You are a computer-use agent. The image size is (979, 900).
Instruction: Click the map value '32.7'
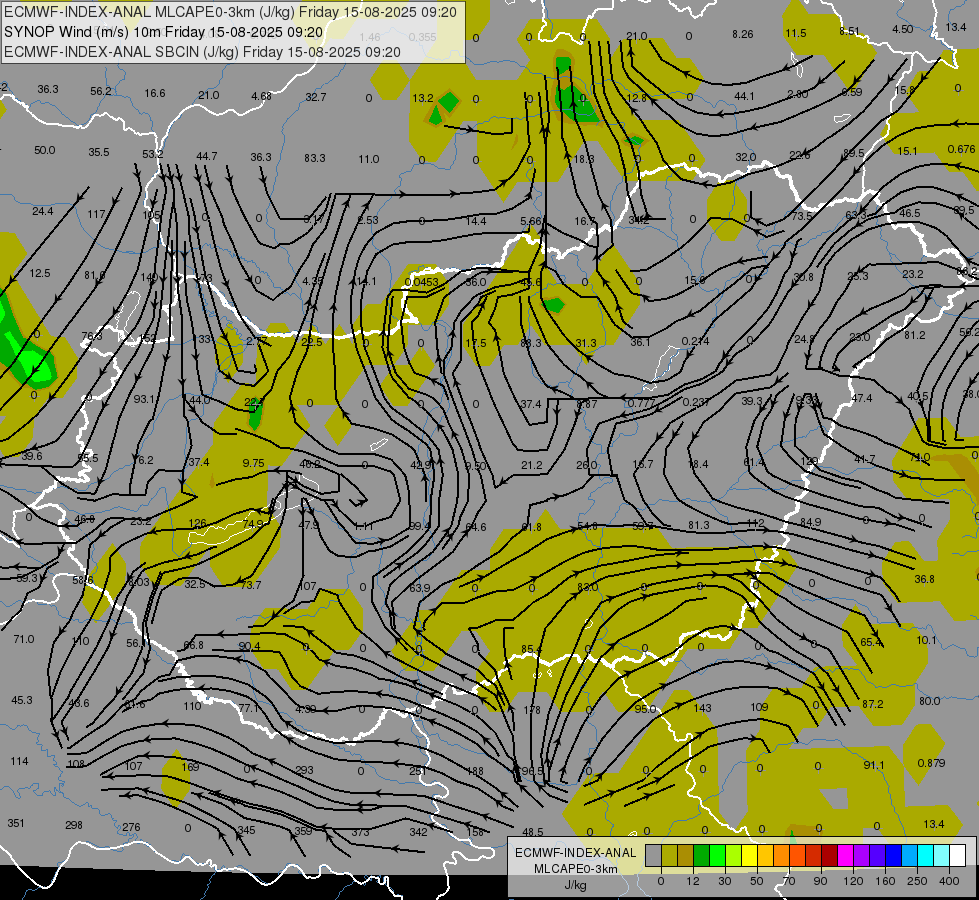click(x=316, y=97)
